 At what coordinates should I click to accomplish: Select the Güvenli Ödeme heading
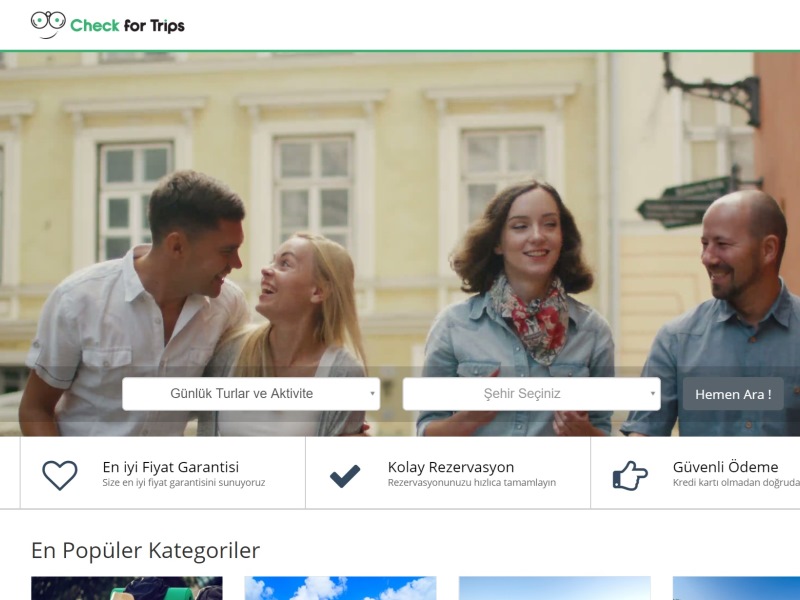pos(725,467)
